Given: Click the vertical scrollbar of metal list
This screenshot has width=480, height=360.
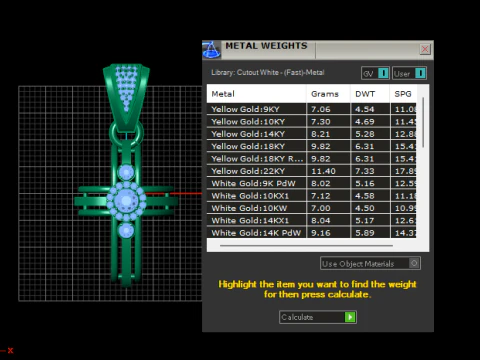Looking at the screenshot, I should [x=423, y=122].
